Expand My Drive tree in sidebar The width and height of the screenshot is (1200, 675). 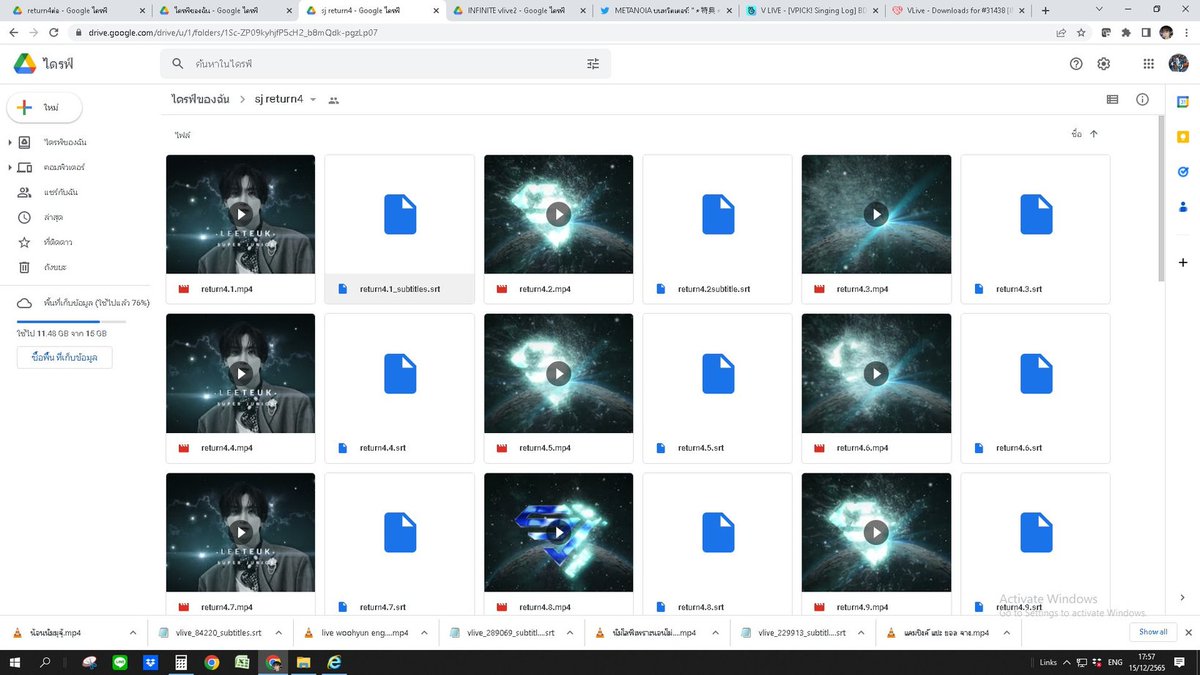click(x=10, y=142)
